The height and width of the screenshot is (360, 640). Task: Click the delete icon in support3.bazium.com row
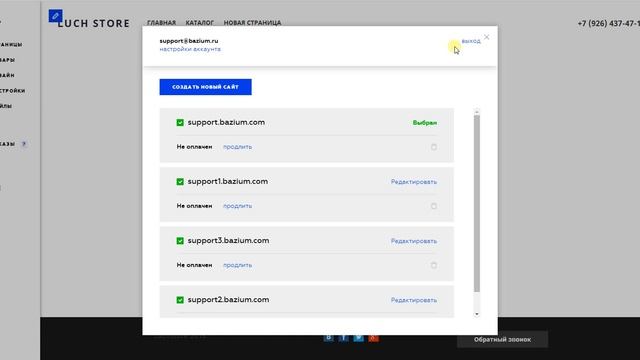[434, 265]
